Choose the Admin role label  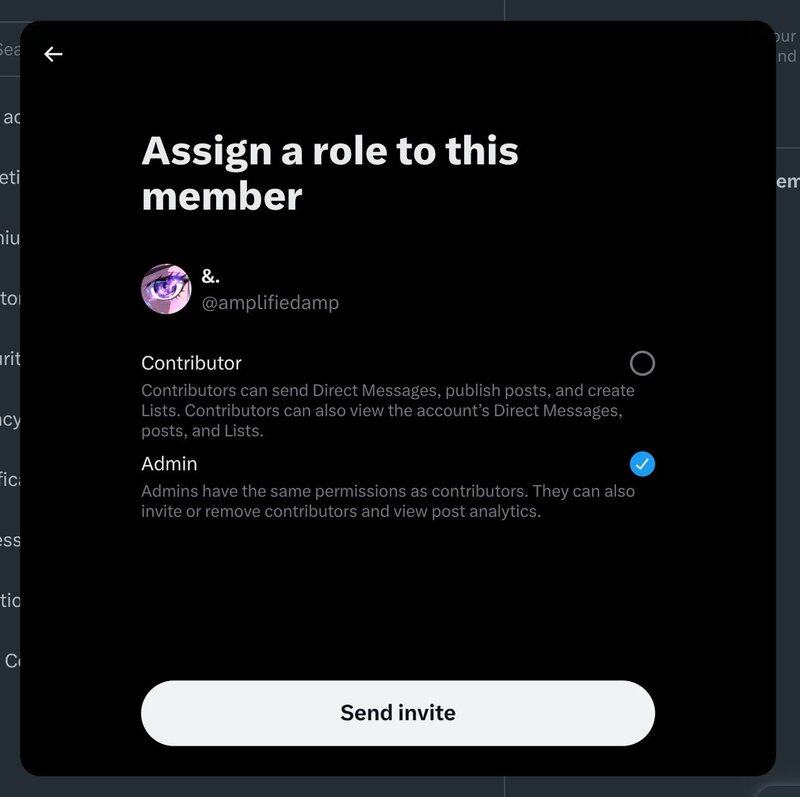[169, 464]
